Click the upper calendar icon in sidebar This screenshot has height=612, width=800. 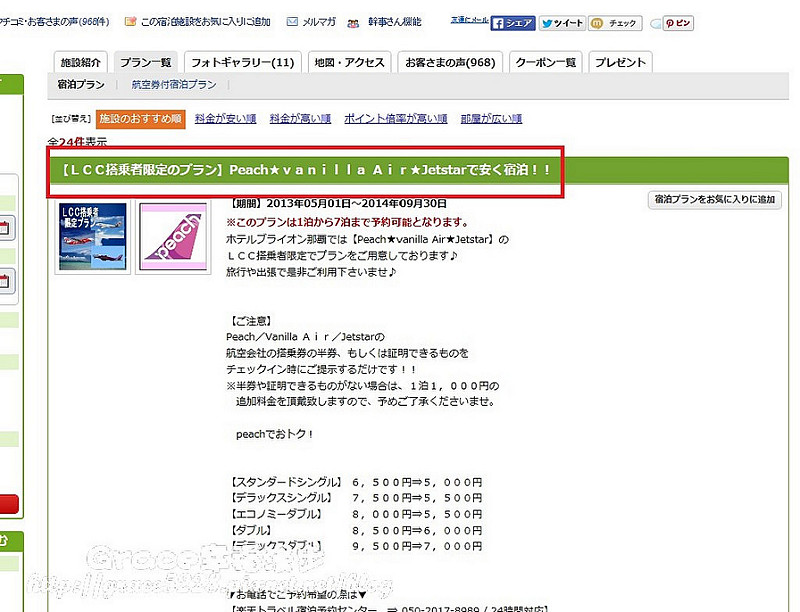coord(5,228)
